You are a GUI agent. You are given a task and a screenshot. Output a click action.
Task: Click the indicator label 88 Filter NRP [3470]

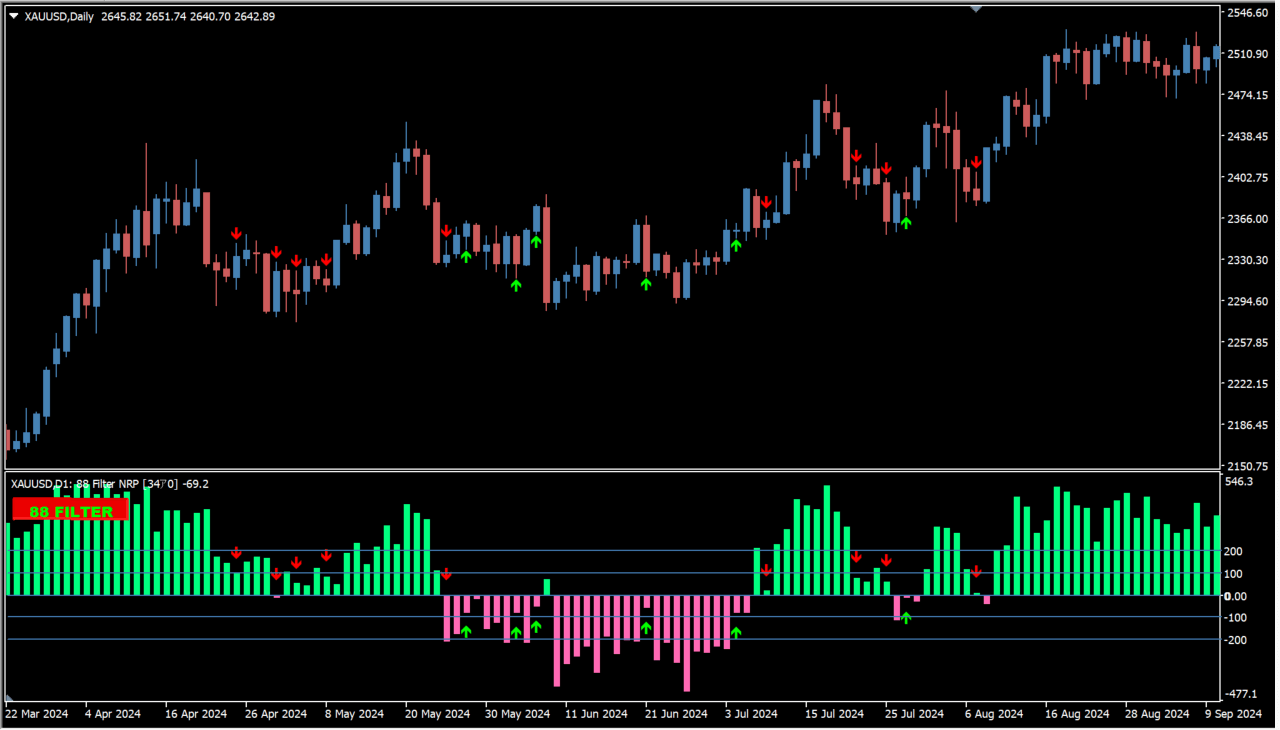pyautogui.click(x=127, y=484)
